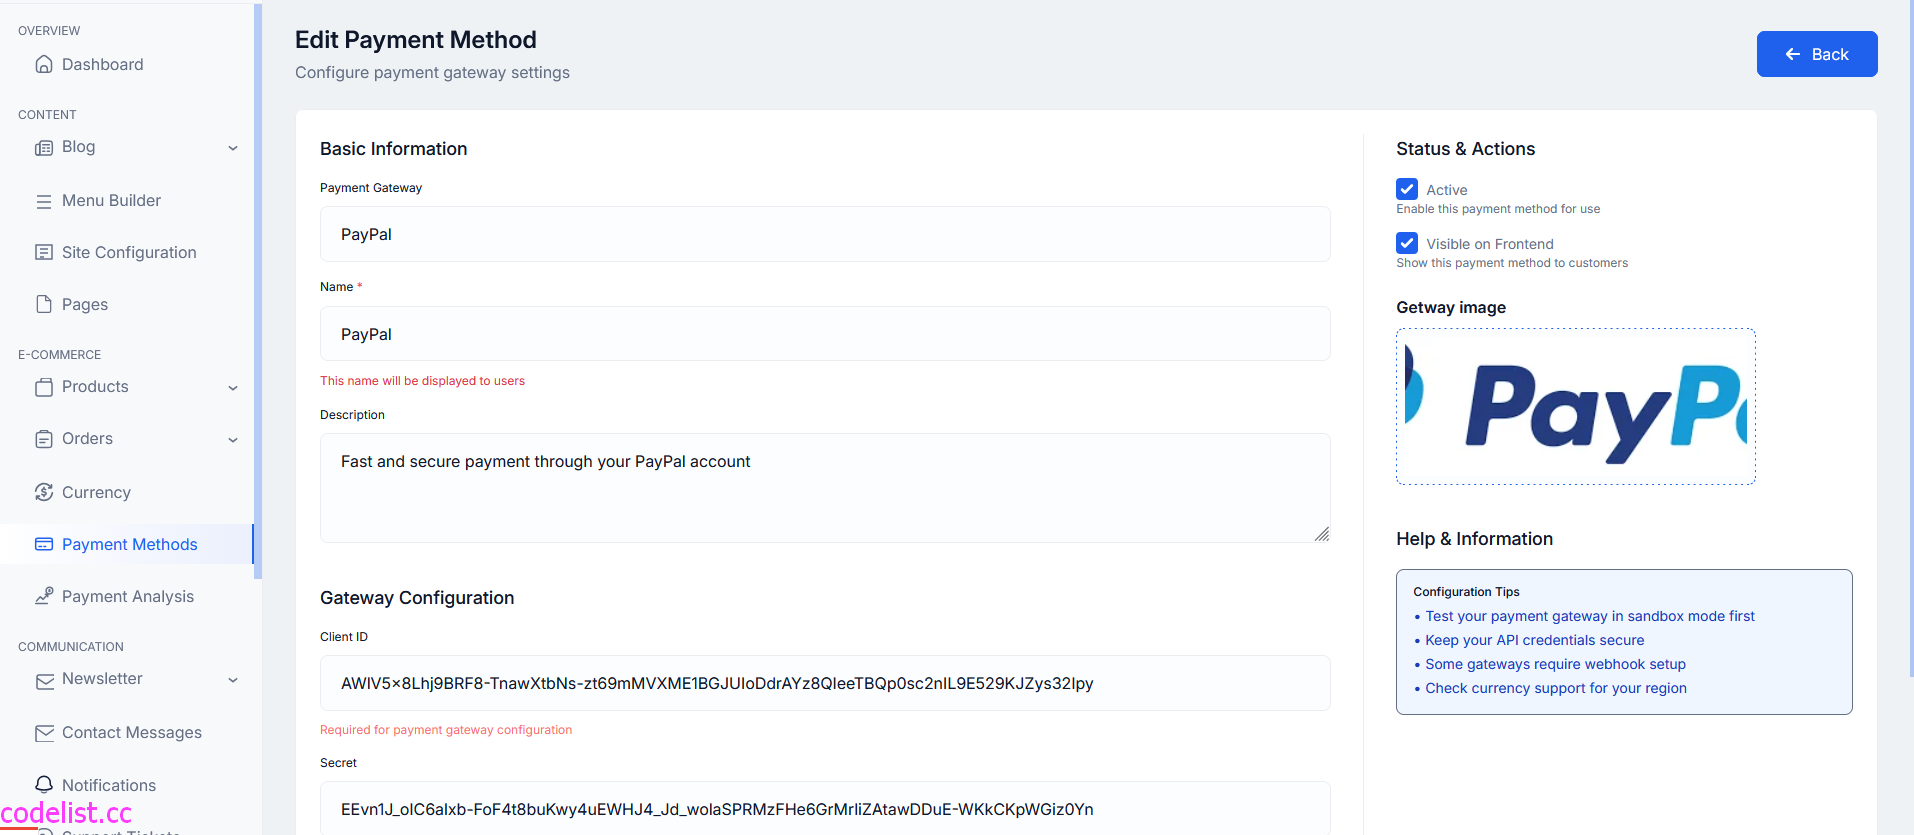1914x835 pixels.
Task: Expand the Newsletter submenu chevron
Action: point(233,680)
